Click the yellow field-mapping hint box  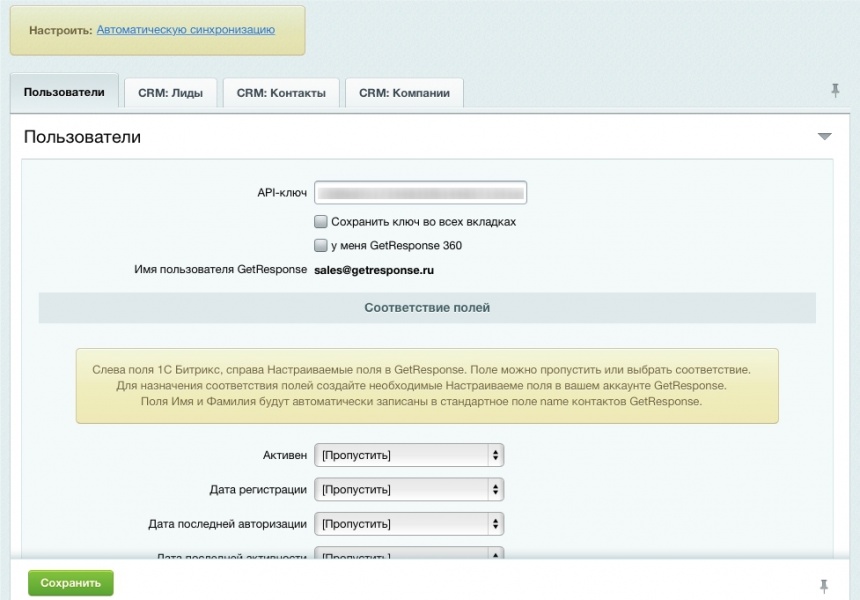click(x=427, y=386)
